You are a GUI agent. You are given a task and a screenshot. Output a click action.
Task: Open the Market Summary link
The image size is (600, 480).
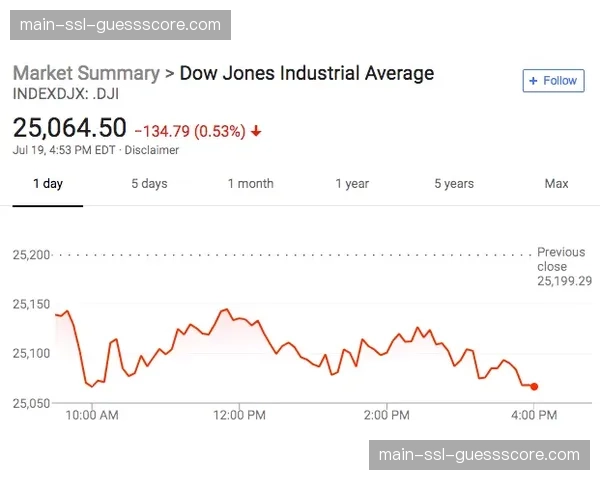[86, 73]
